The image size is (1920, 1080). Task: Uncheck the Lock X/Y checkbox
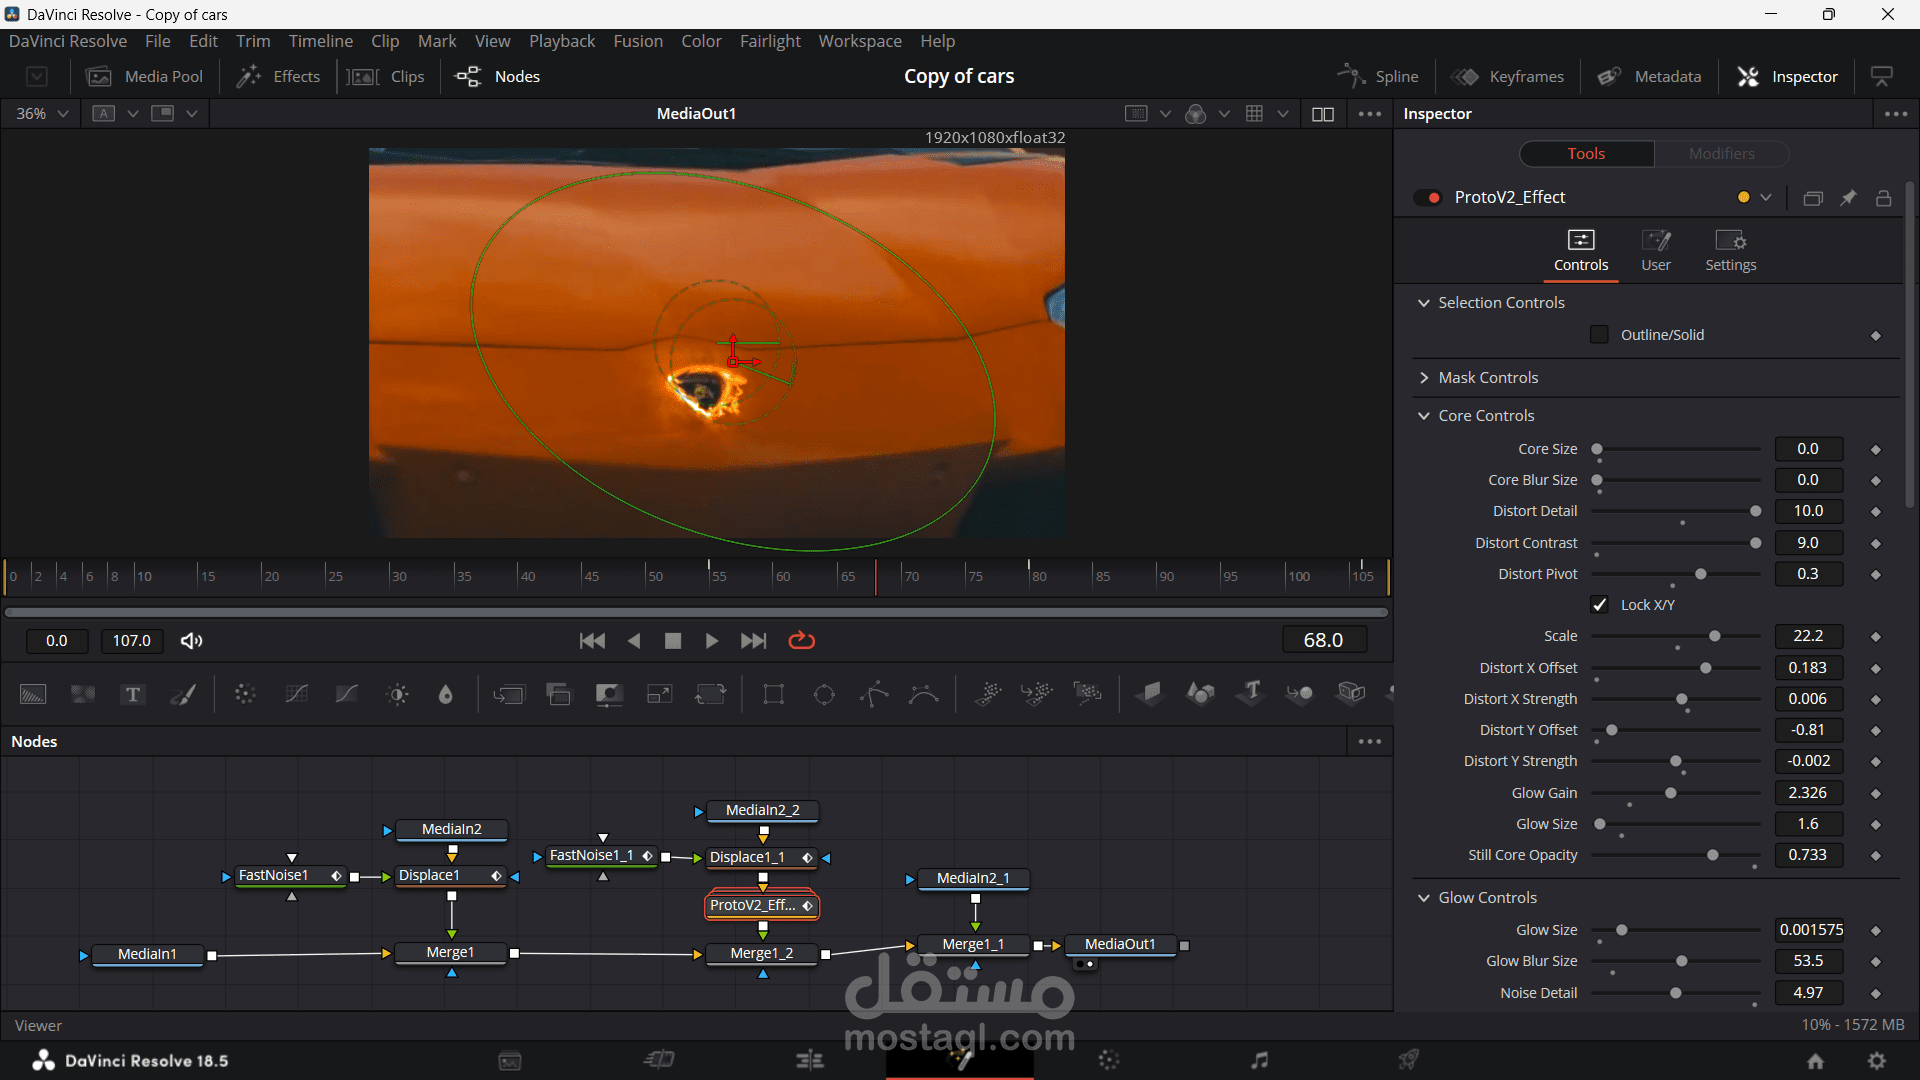[1599, 605]
